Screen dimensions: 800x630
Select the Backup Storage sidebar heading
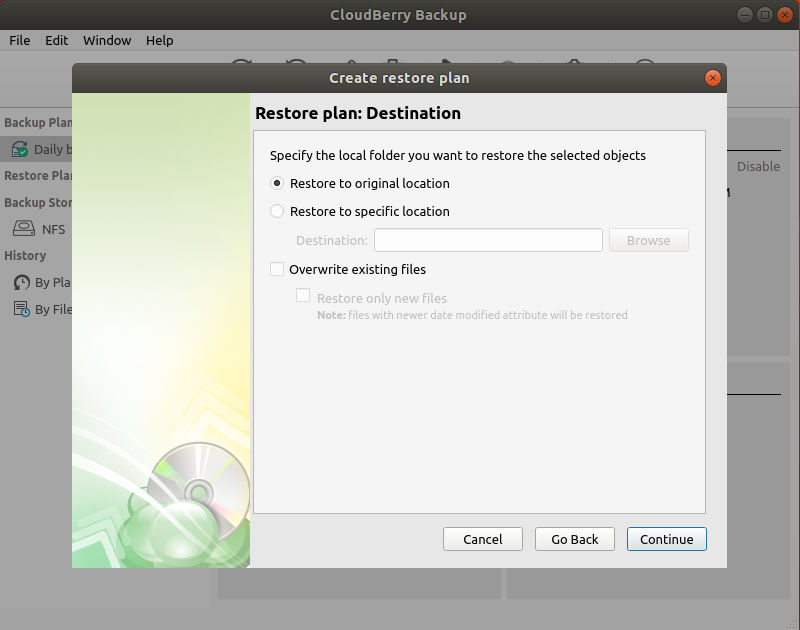(x=38, y=203)
